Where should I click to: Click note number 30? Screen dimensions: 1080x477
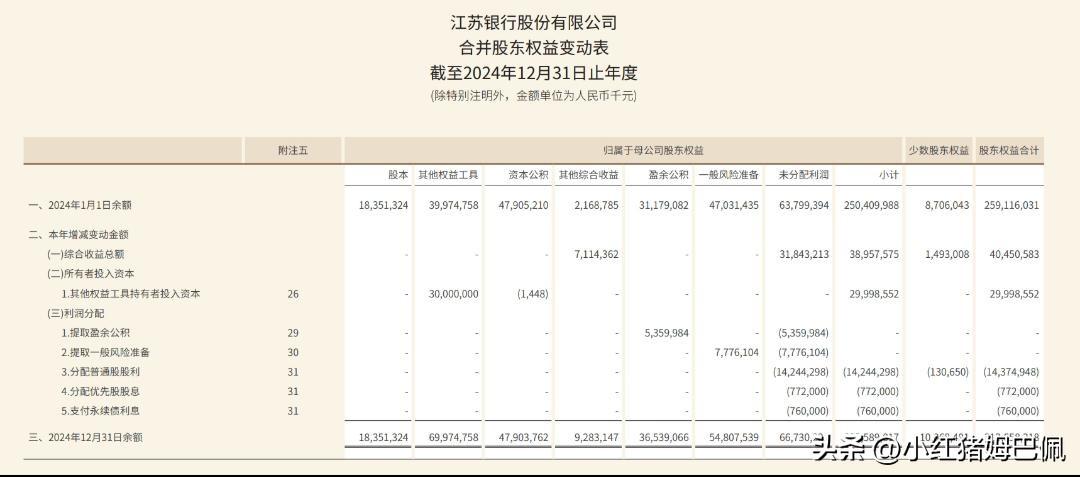click(293, 352)
